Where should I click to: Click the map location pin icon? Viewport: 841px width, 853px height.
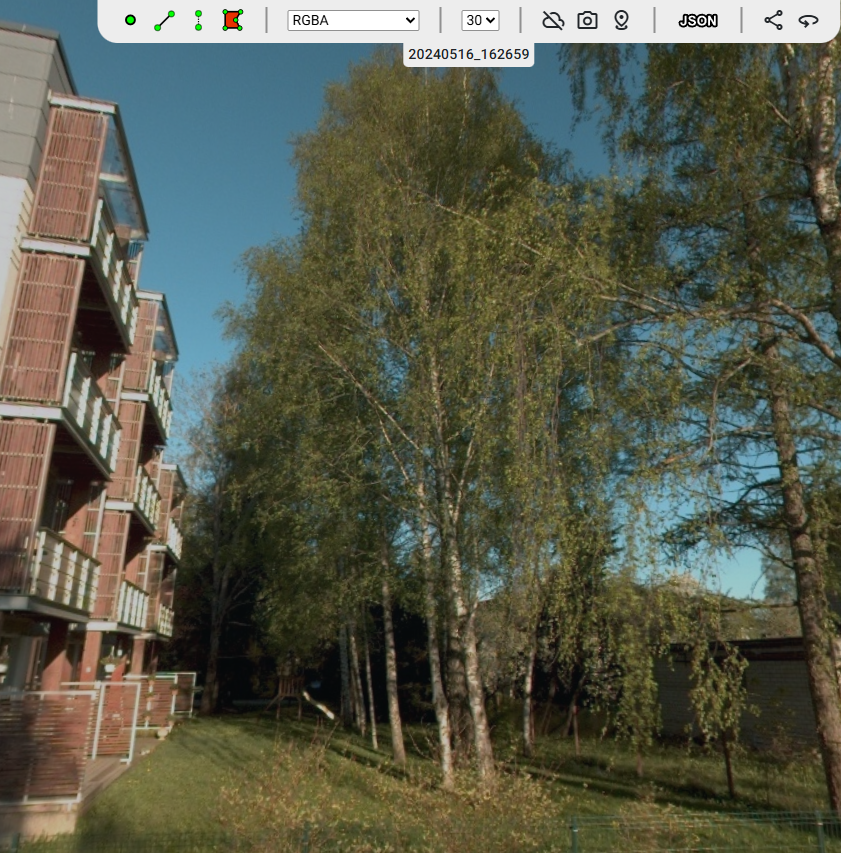point(621,20)
